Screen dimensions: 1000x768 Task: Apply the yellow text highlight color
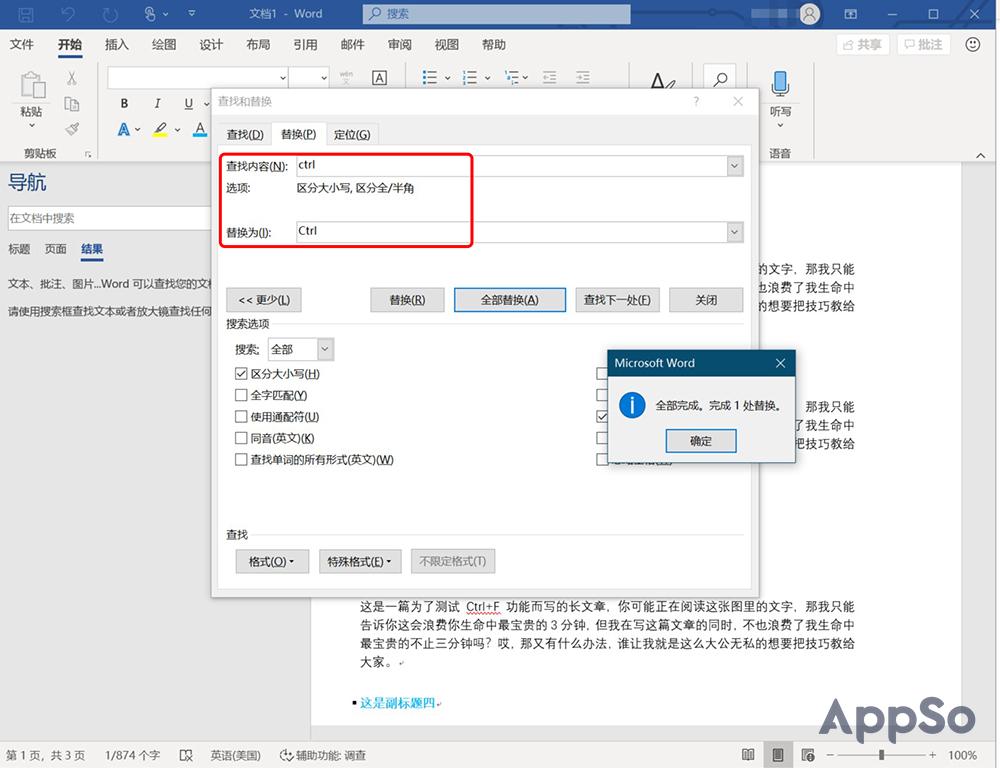pyautogui.click(x=160, y=129)
